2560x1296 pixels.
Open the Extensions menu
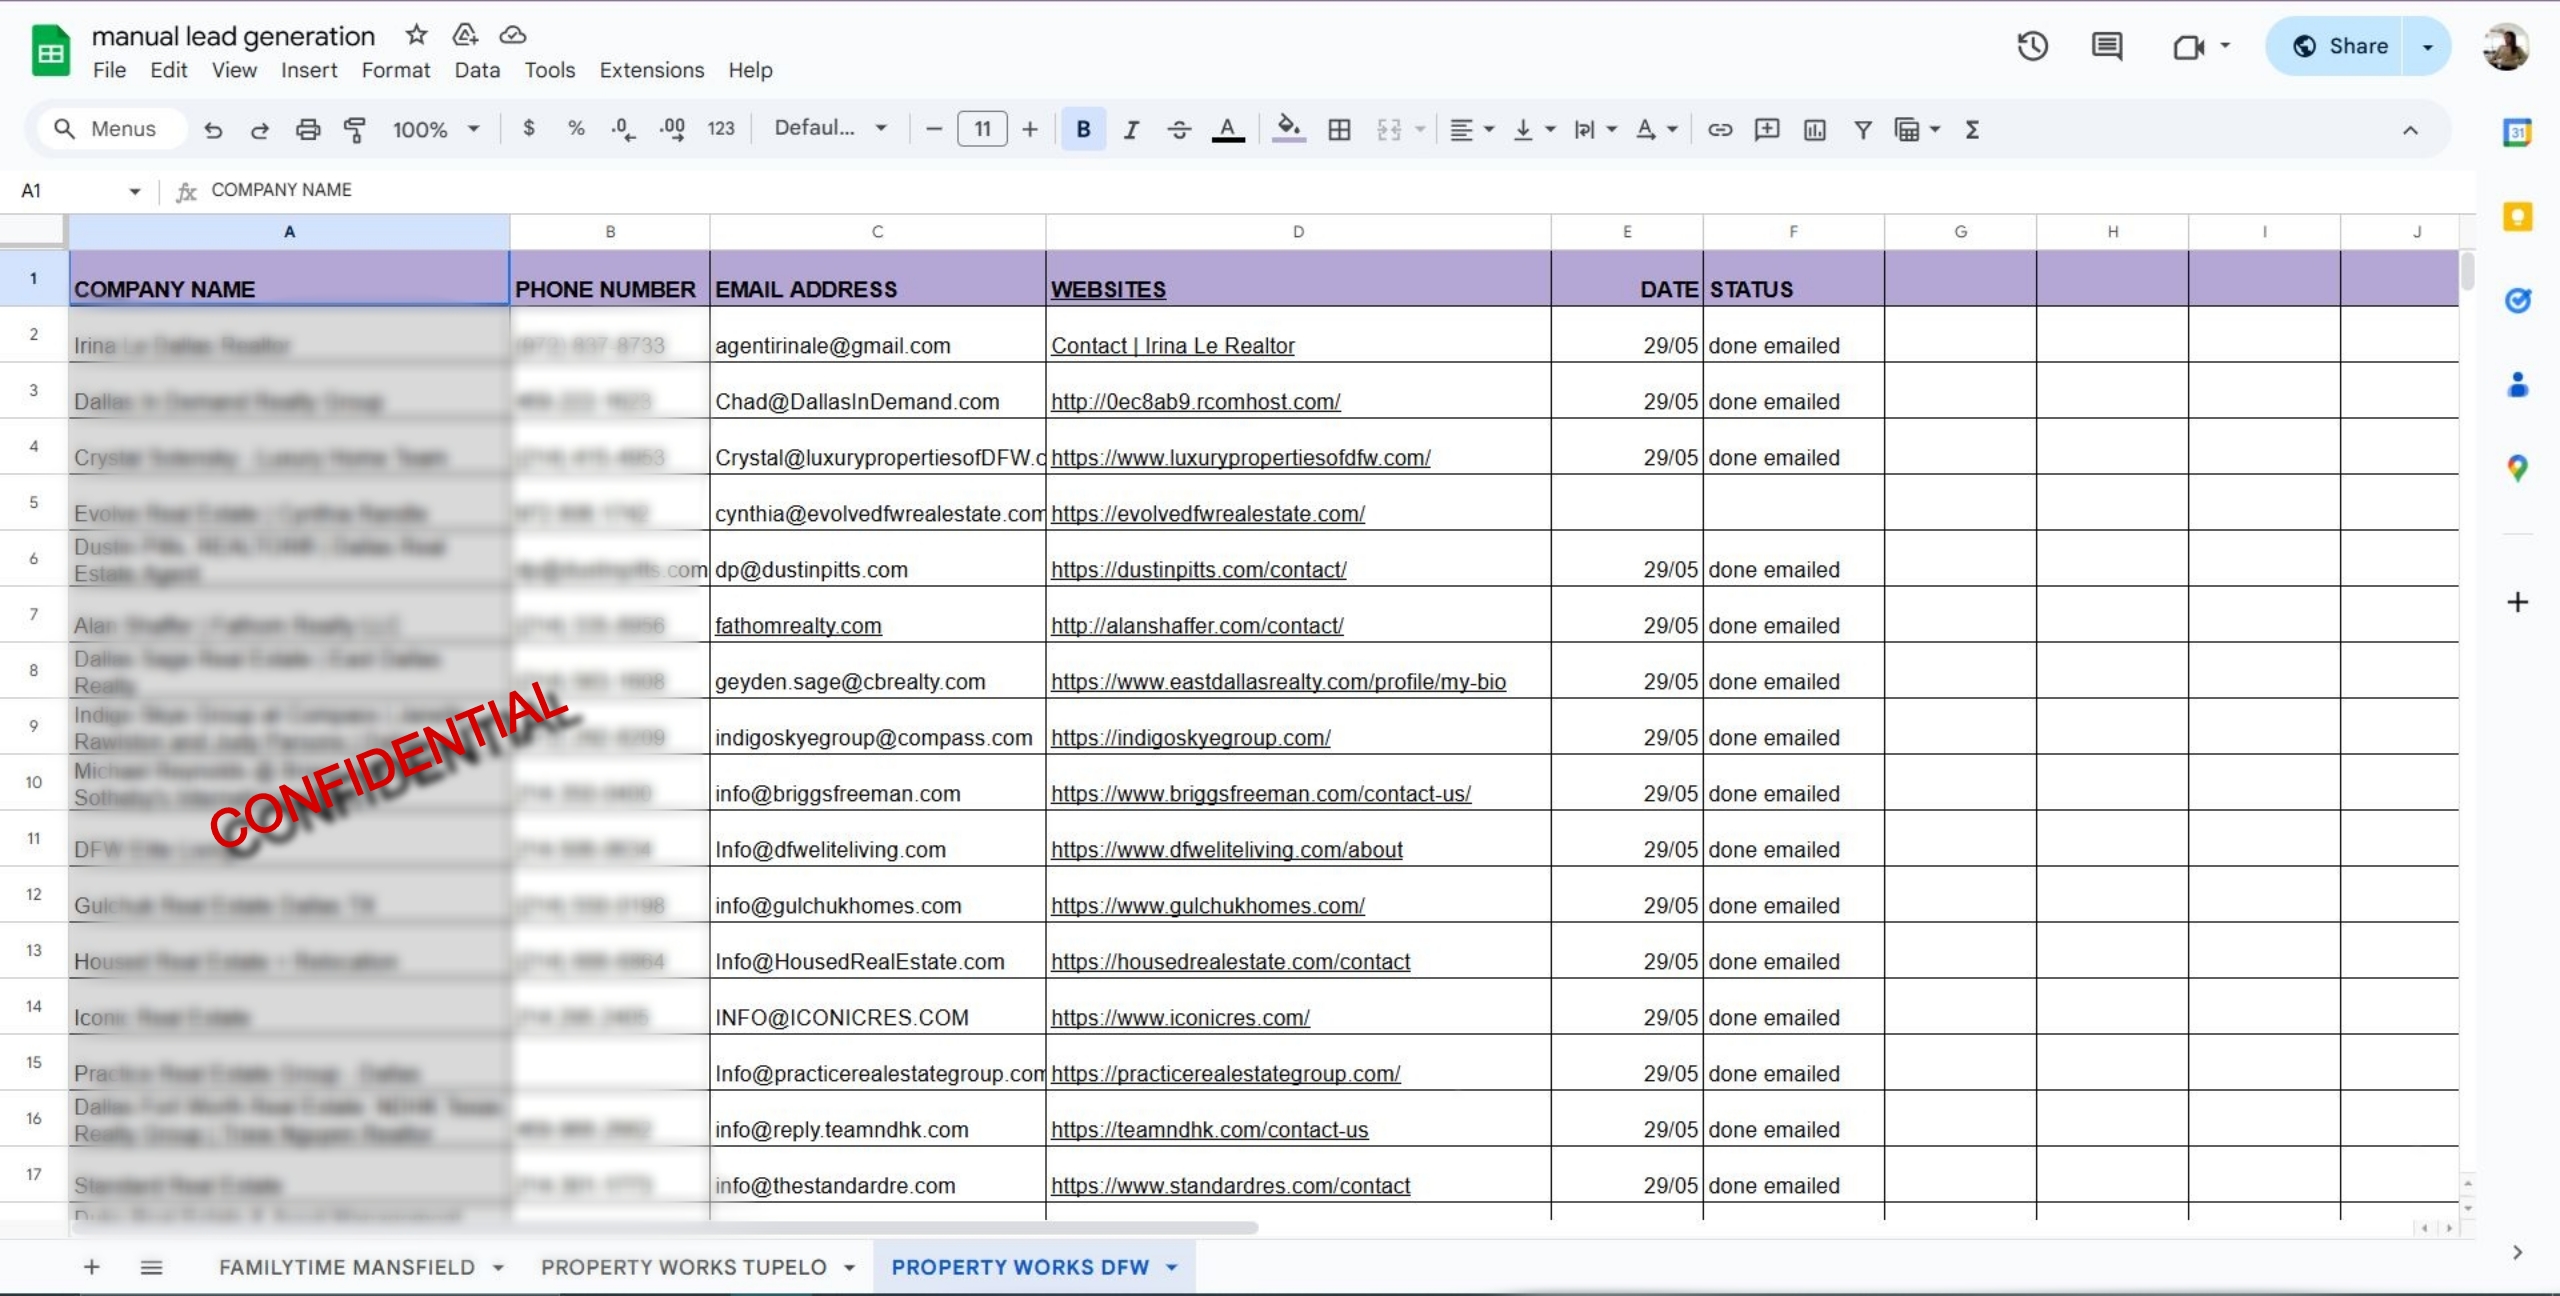pos(651,70)
